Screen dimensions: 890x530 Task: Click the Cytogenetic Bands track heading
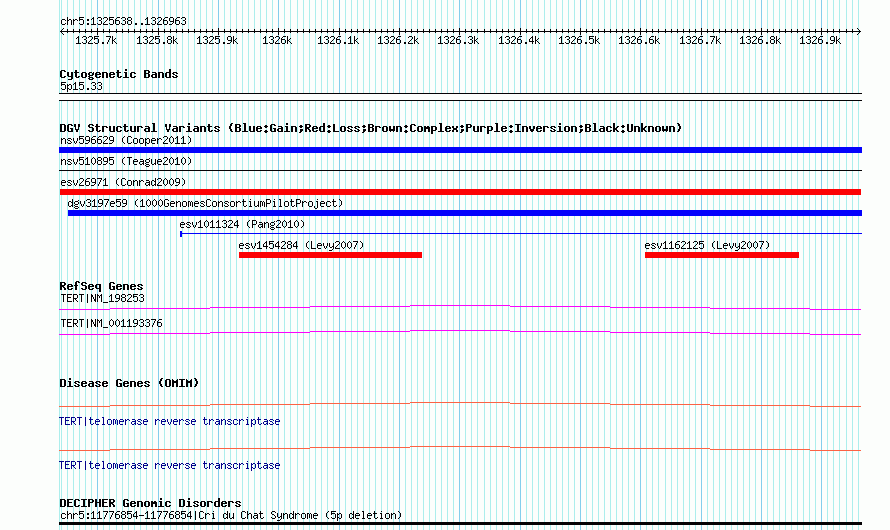coord(119,74)
